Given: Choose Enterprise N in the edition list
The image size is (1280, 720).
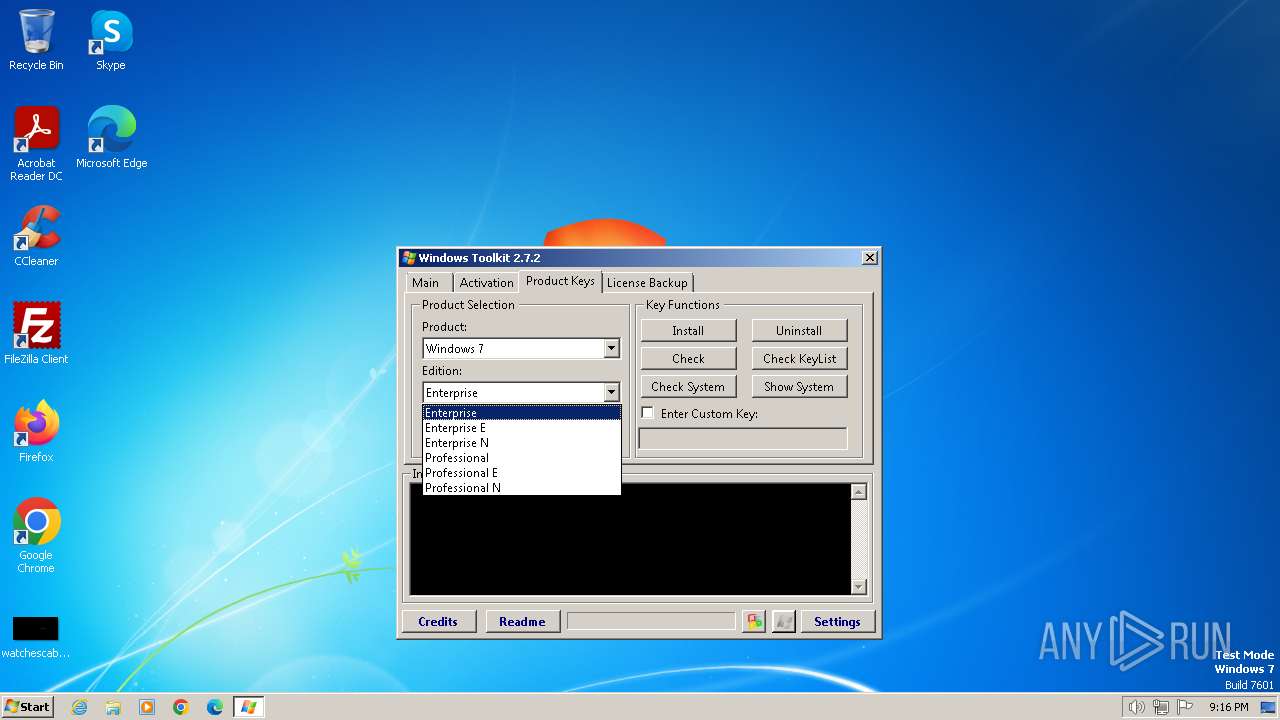Looking at the screenshot, I should pos(521,442).
